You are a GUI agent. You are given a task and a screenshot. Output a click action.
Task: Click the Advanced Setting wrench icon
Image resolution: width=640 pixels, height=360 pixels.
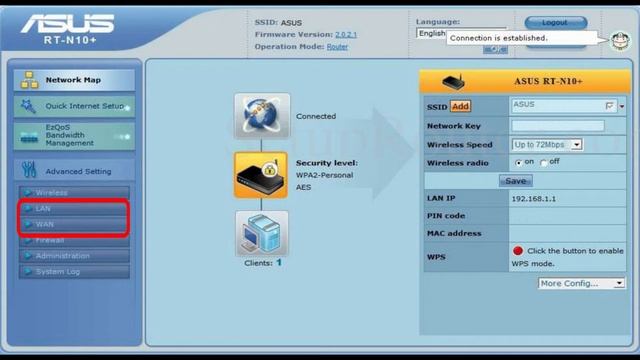29,170
